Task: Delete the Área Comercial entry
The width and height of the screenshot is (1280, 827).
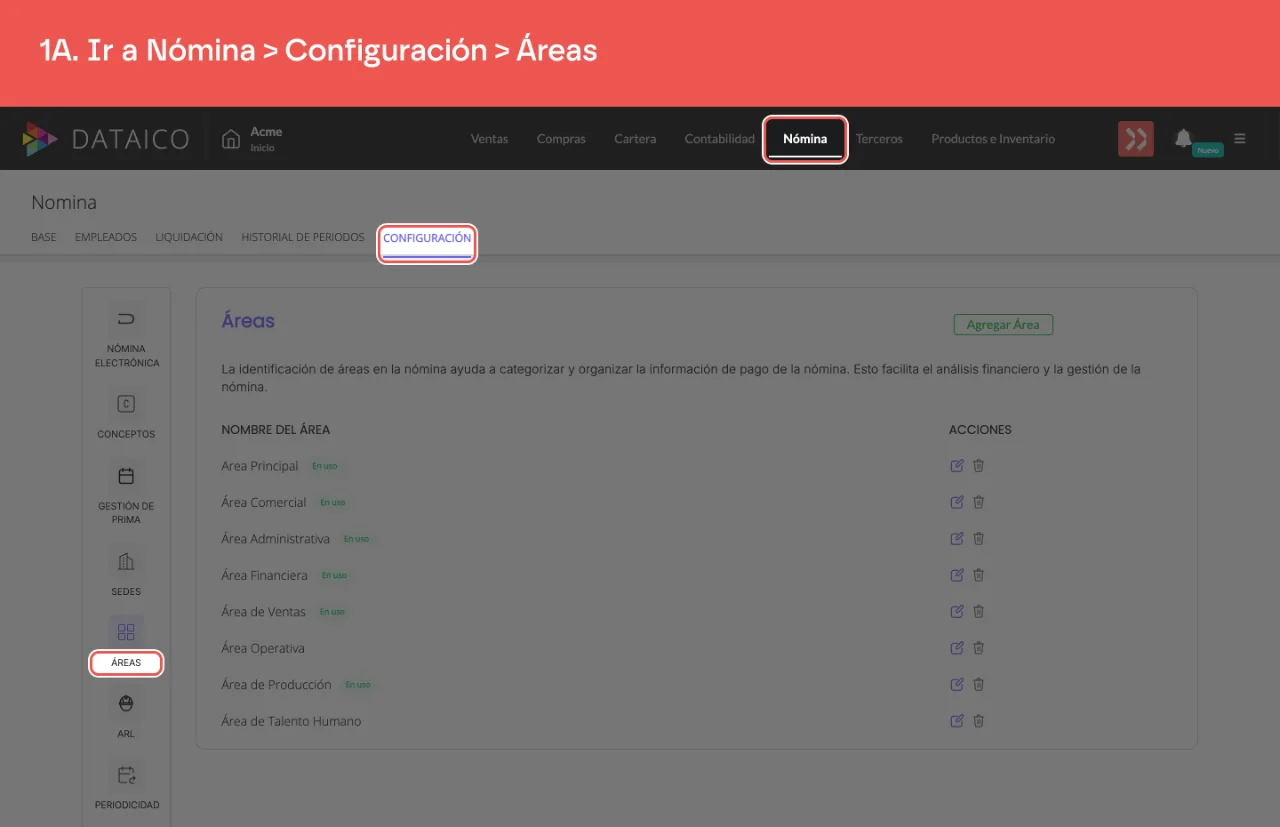Action: coord(979,502)
